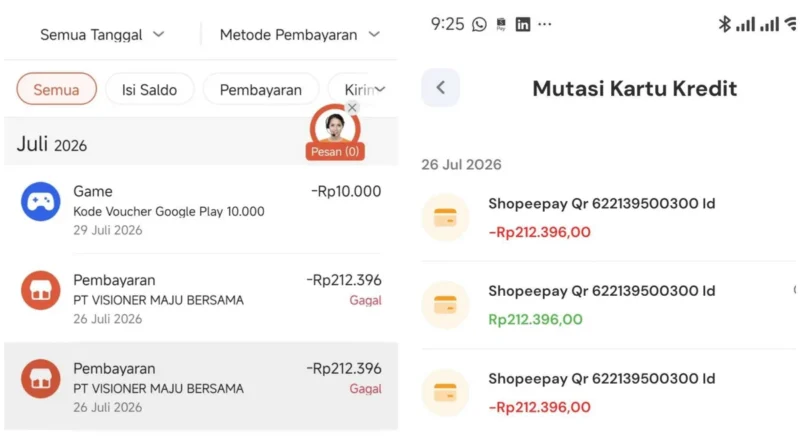Screen dimensions: 800x445
Task: Open the highlighted Gagal payment entry
Action: point(201,386)
